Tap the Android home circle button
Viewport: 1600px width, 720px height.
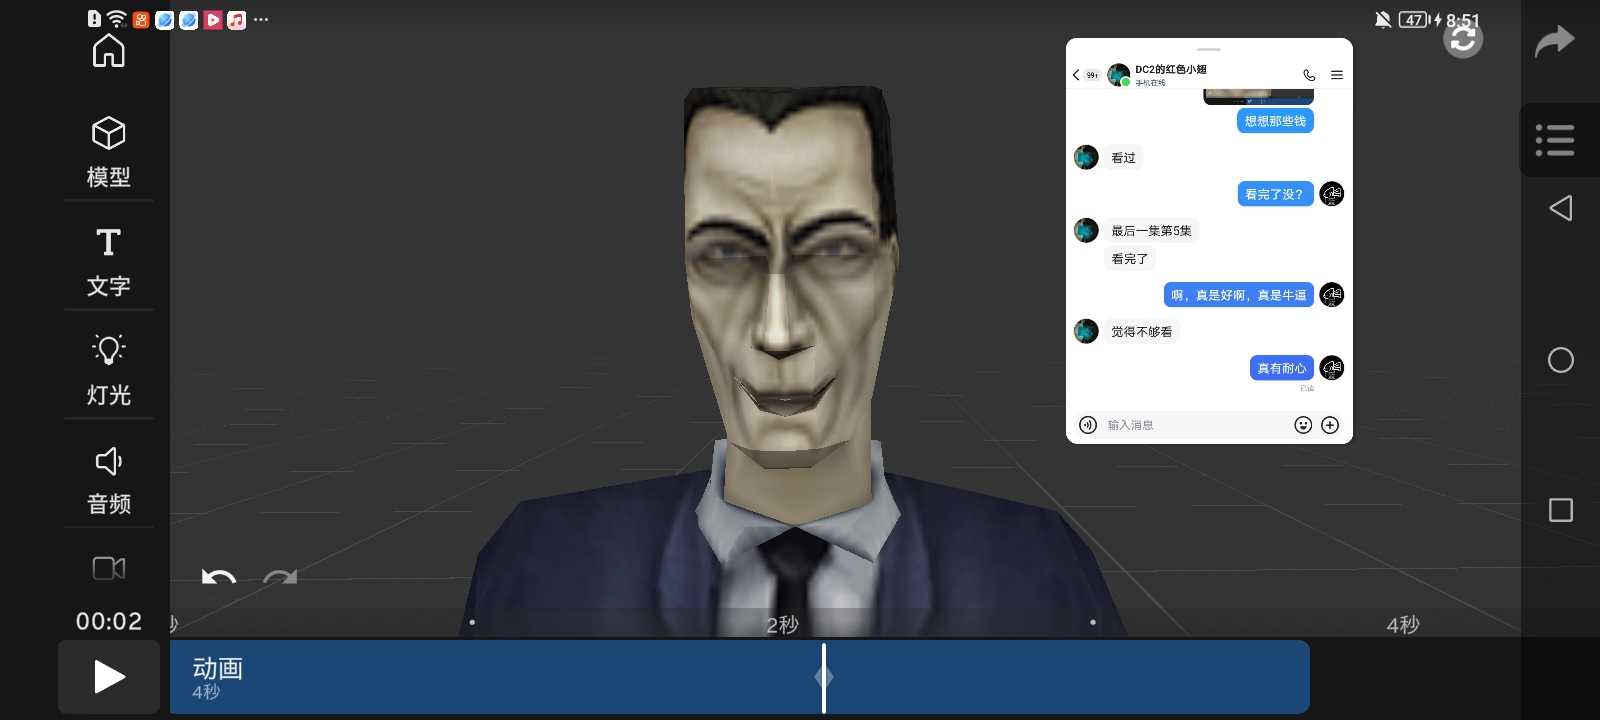[1561, 360]
